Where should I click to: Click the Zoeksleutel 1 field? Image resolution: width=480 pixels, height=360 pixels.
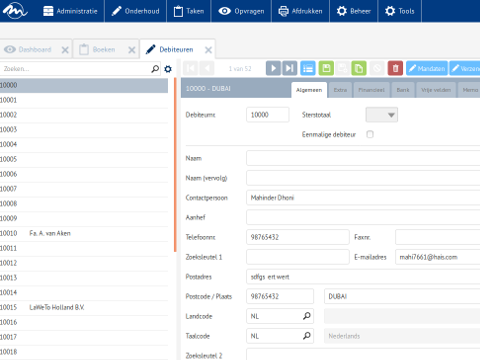pos(298,257)
